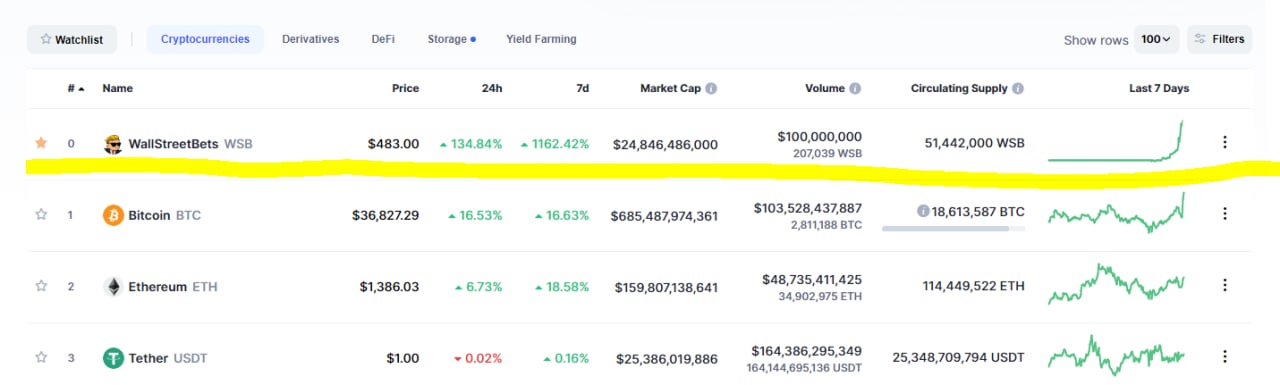Switch to the Yield Farming tab
This screenshot has height=385, width=1280.
click(541, 39)
